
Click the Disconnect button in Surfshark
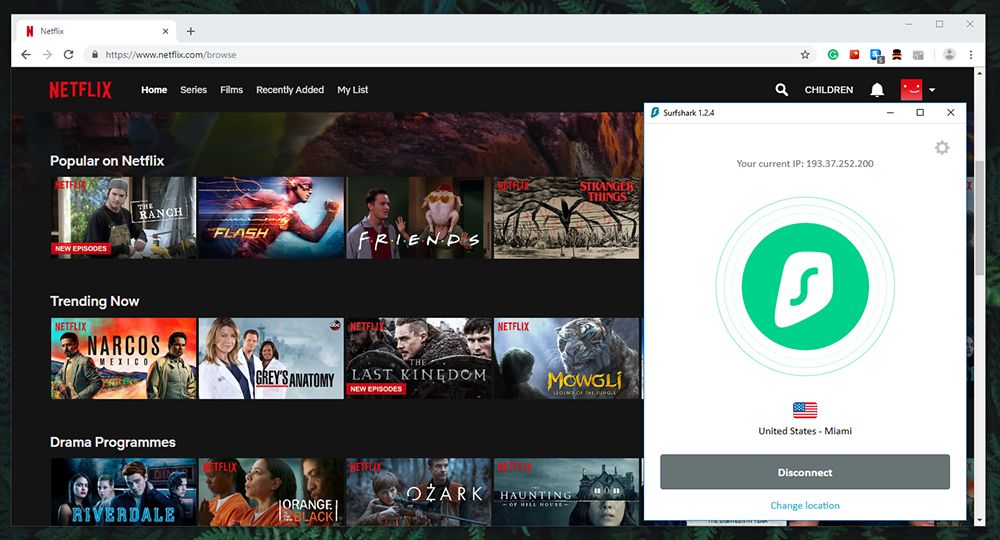point(805,472)
